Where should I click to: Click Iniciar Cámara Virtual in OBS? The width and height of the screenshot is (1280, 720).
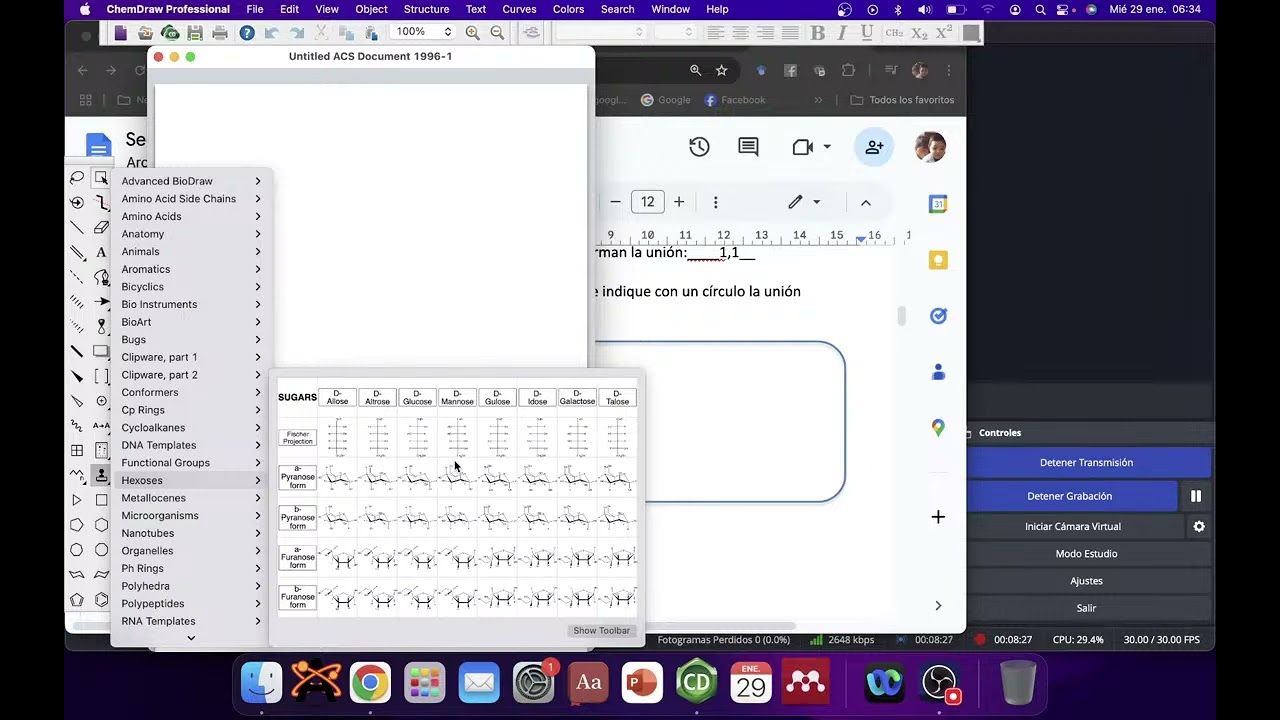tap(1075, 526)
